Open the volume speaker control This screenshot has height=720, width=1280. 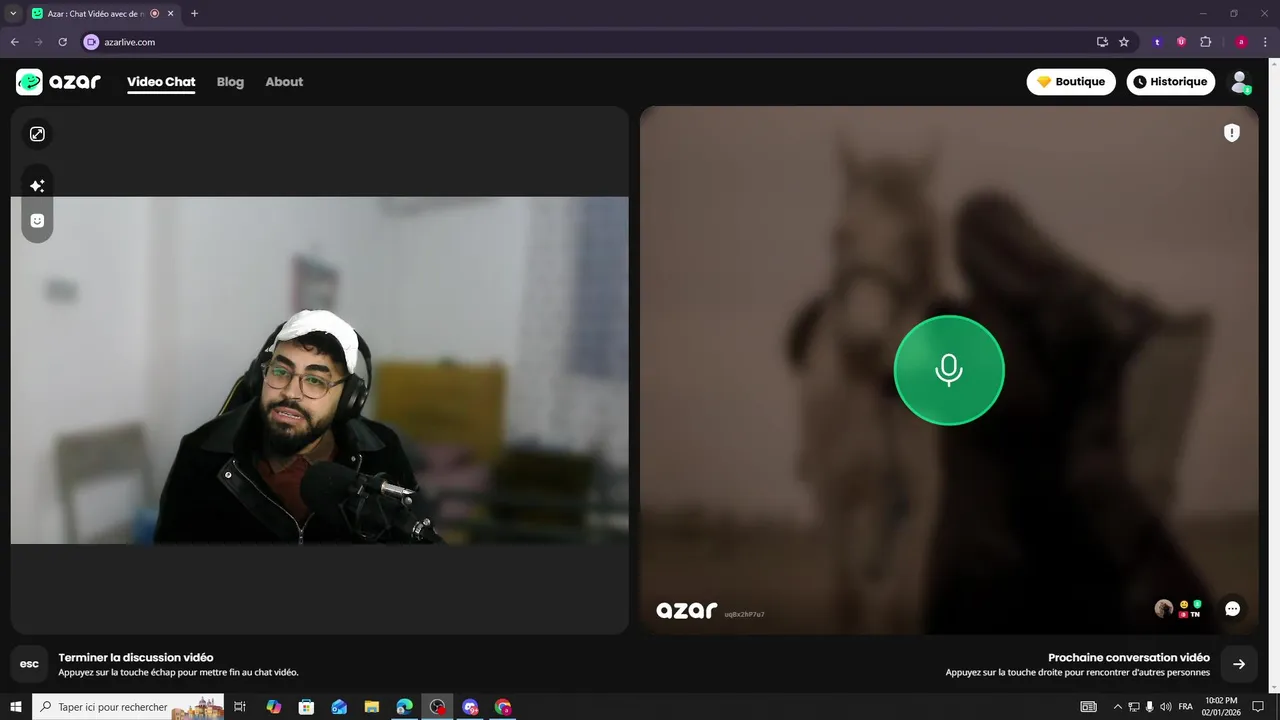pyautogui.click(x=1165, y=707)
